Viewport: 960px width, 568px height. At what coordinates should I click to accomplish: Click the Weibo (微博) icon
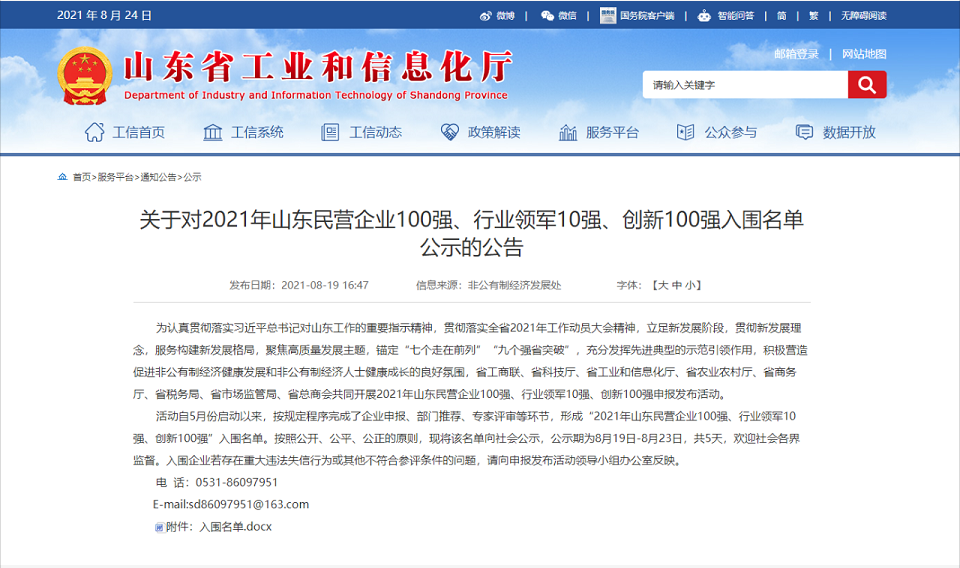tap(486, 15)
